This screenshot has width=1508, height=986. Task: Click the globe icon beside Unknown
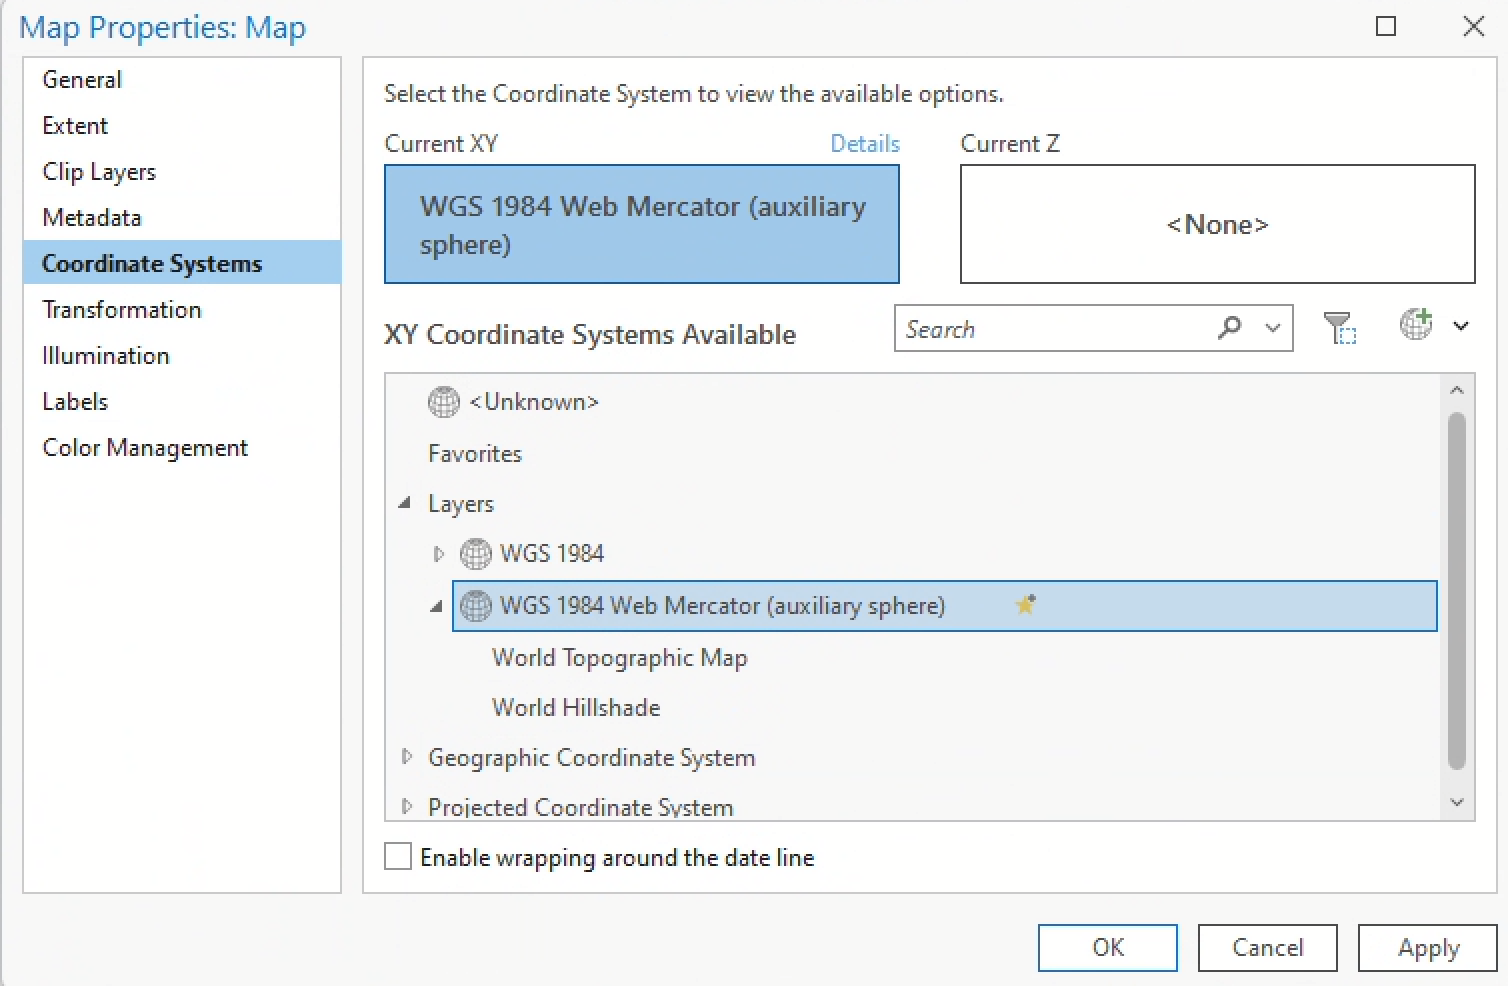pyautogui.click(x=444, y=402)
